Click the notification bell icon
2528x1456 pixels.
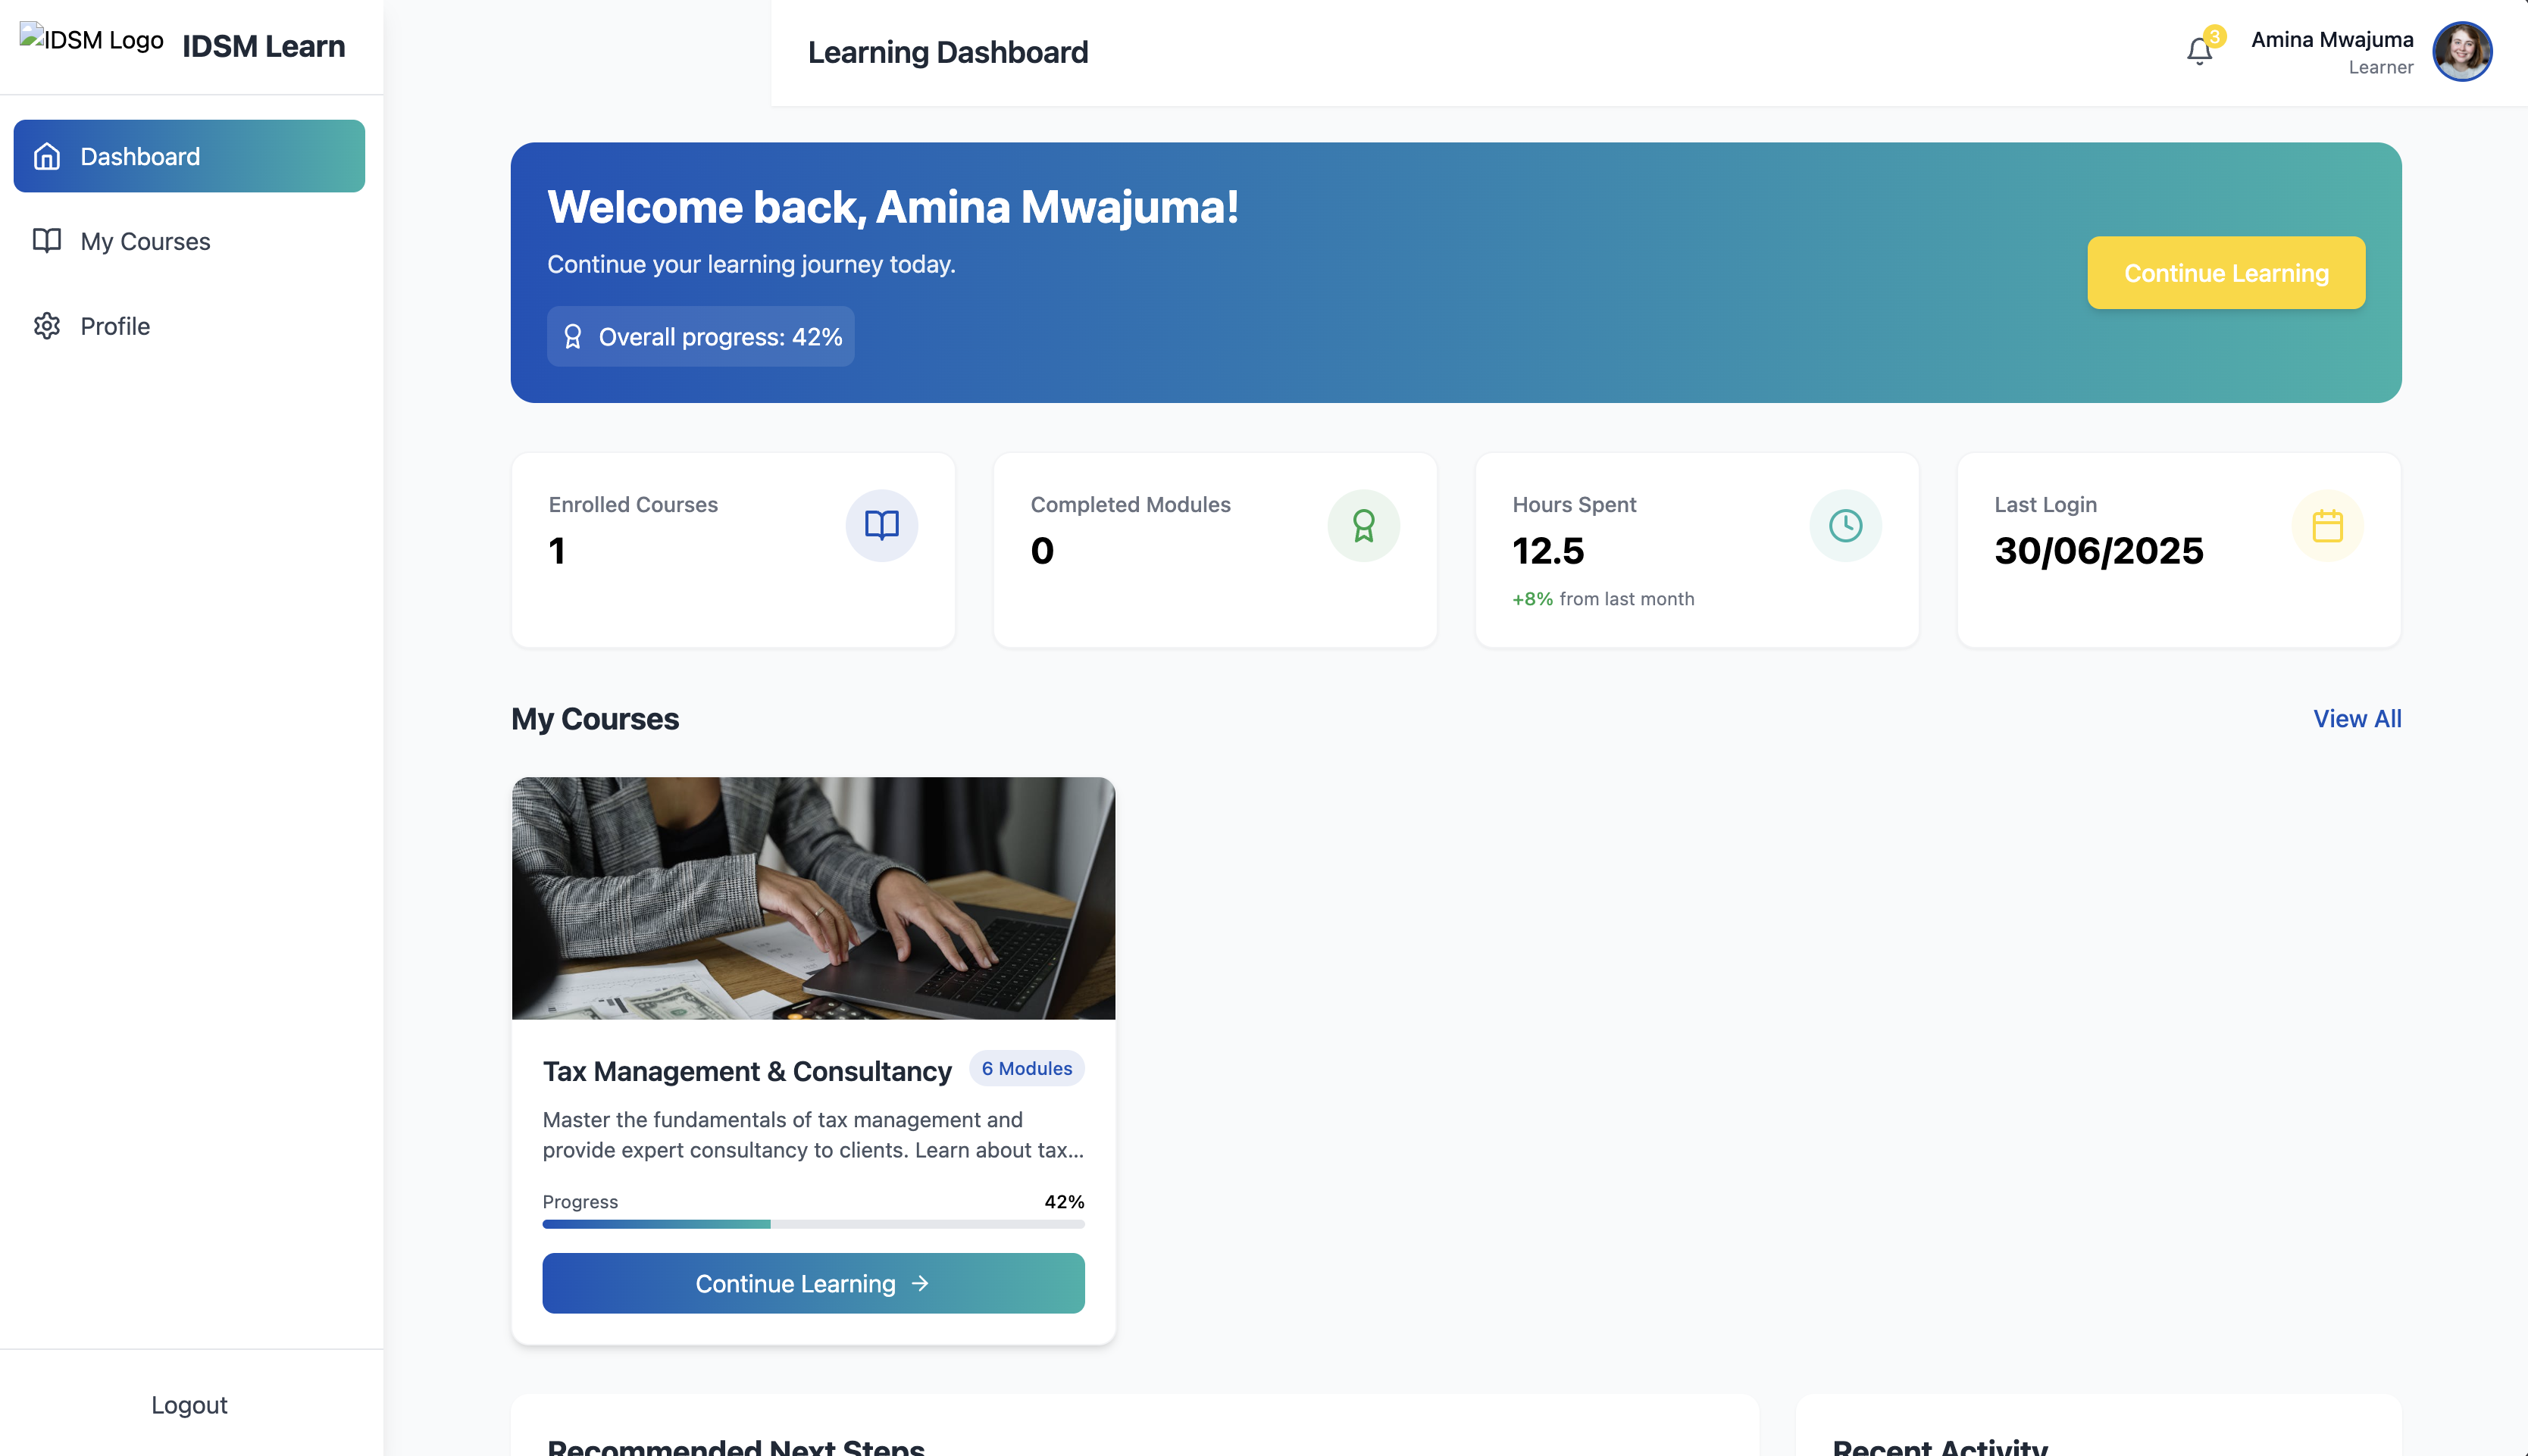click(2198, 51)
